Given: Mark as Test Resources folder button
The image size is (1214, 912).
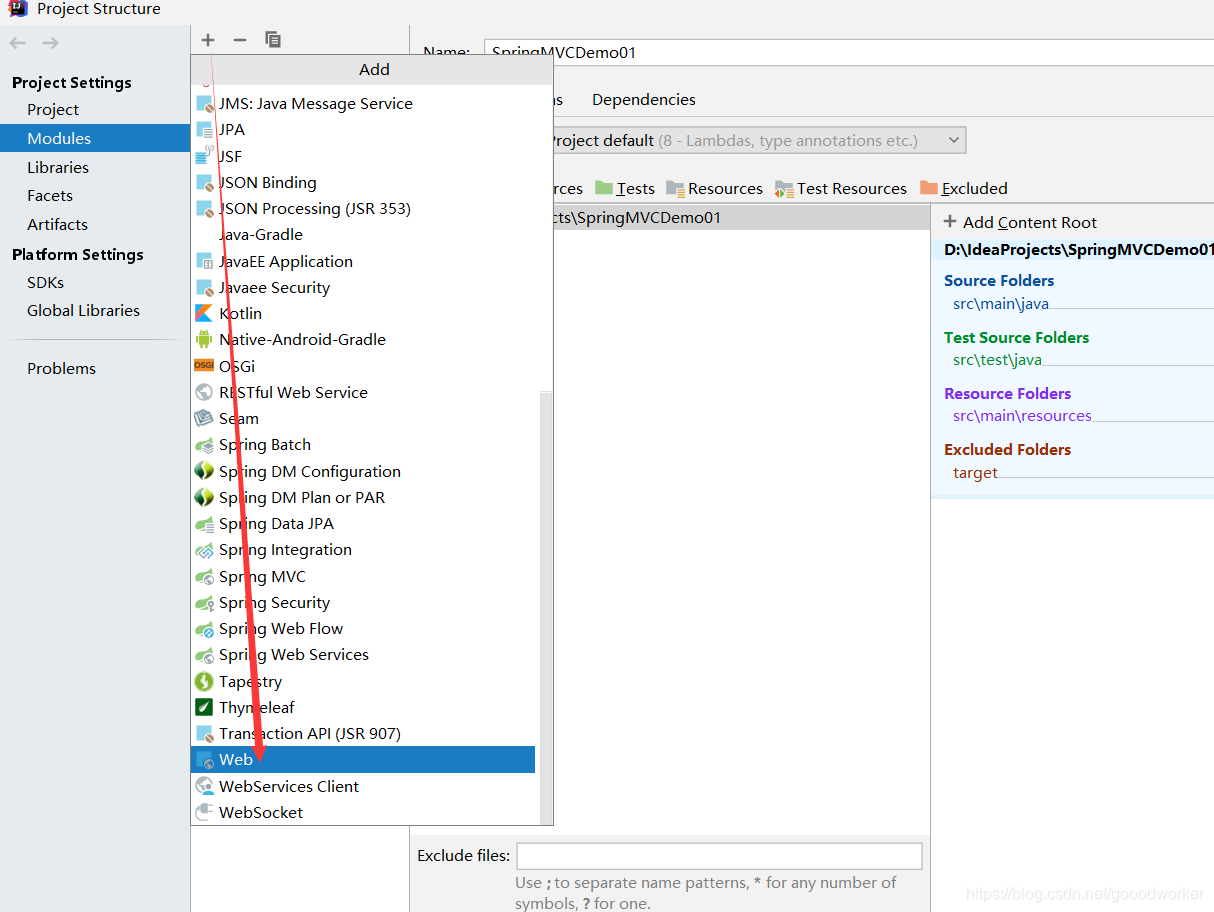Looking at the screenshot, I should (840, 188).
